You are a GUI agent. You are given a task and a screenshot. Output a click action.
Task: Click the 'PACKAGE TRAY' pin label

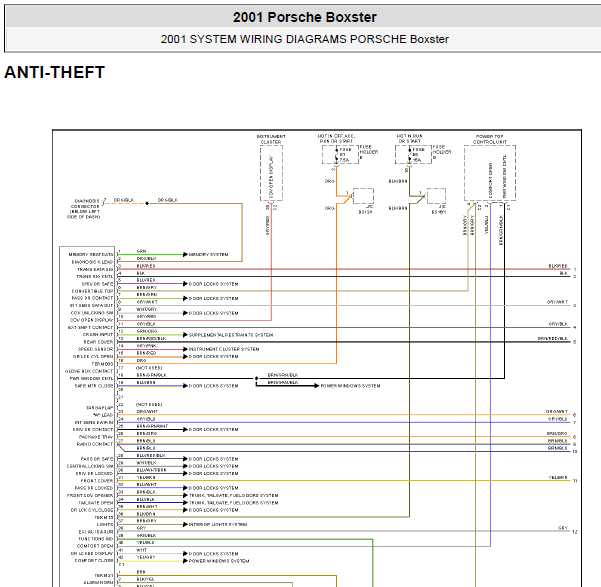coord(96,437)
